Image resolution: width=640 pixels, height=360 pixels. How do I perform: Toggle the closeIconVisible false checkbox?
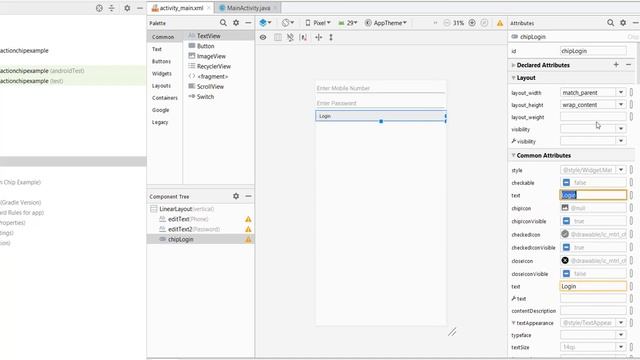[566, 273]
